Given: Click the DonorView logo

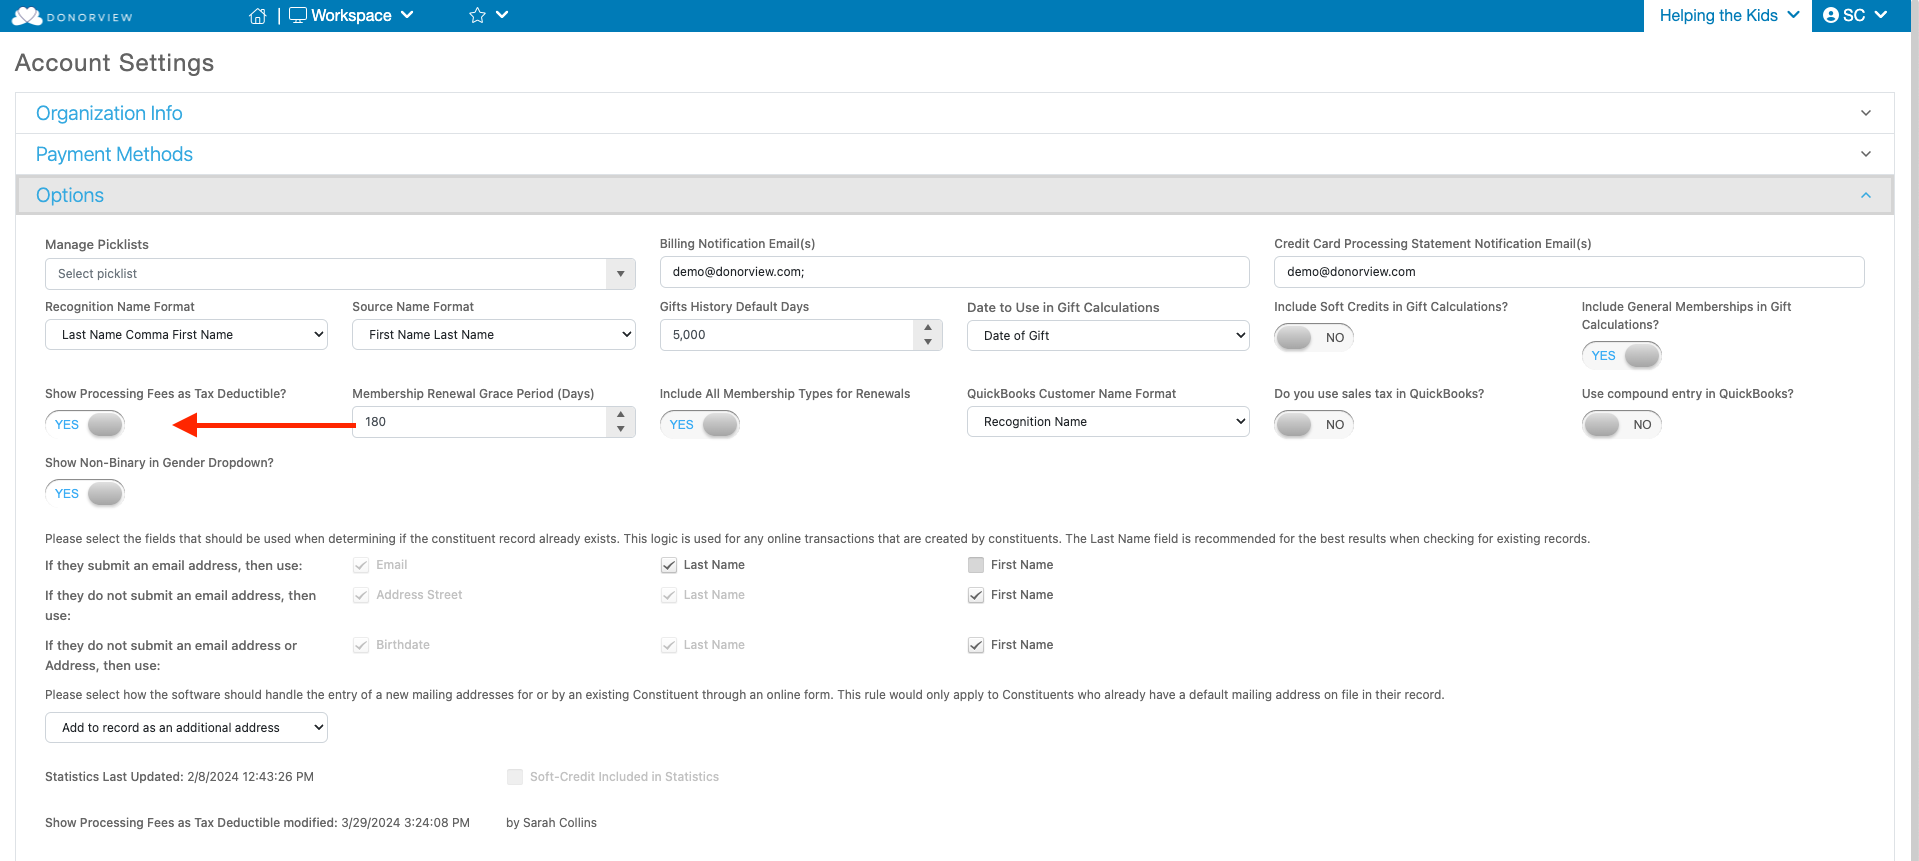Looking at the screenshot, I should 72,16.
